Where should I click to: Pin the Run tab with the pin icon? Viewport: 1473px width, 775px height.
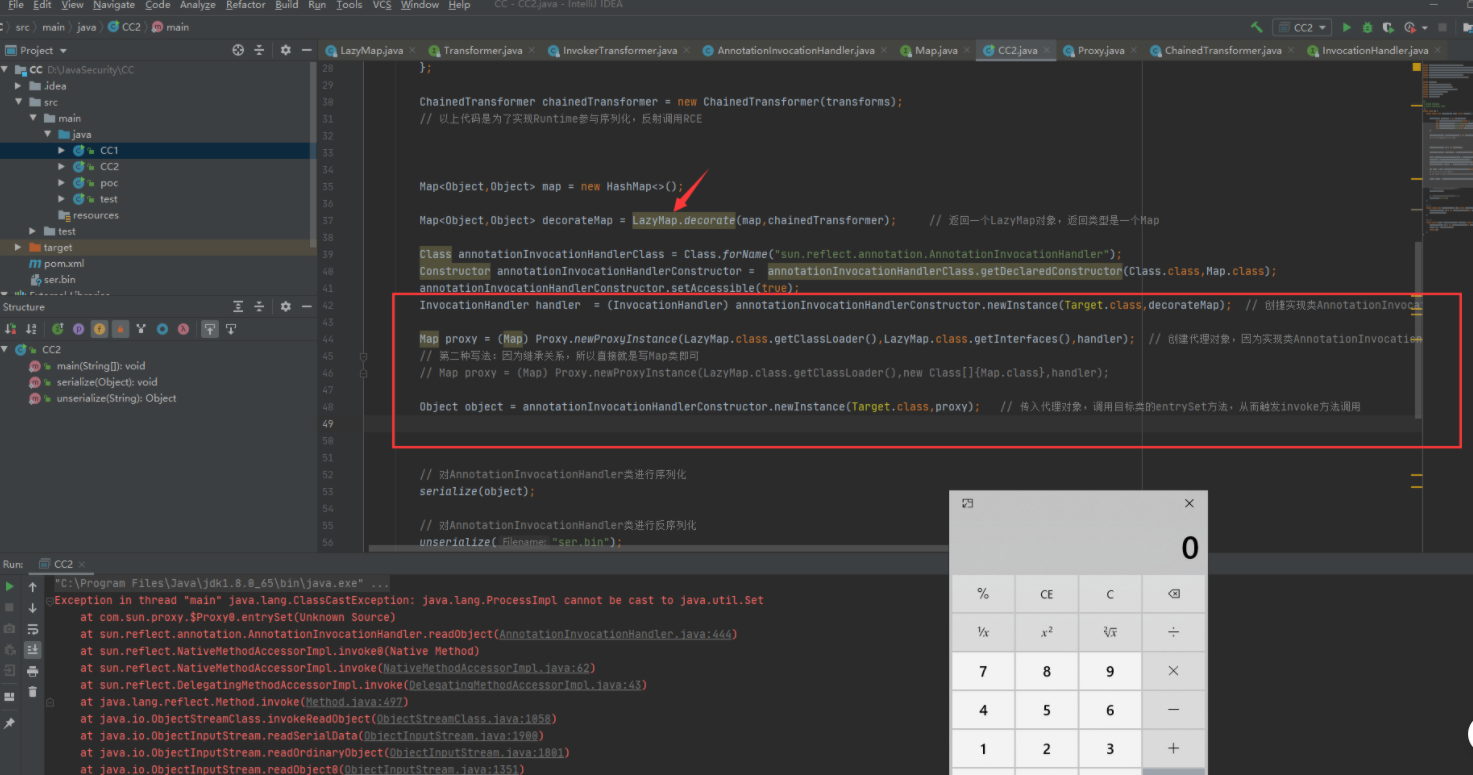[x=10, y=722]
